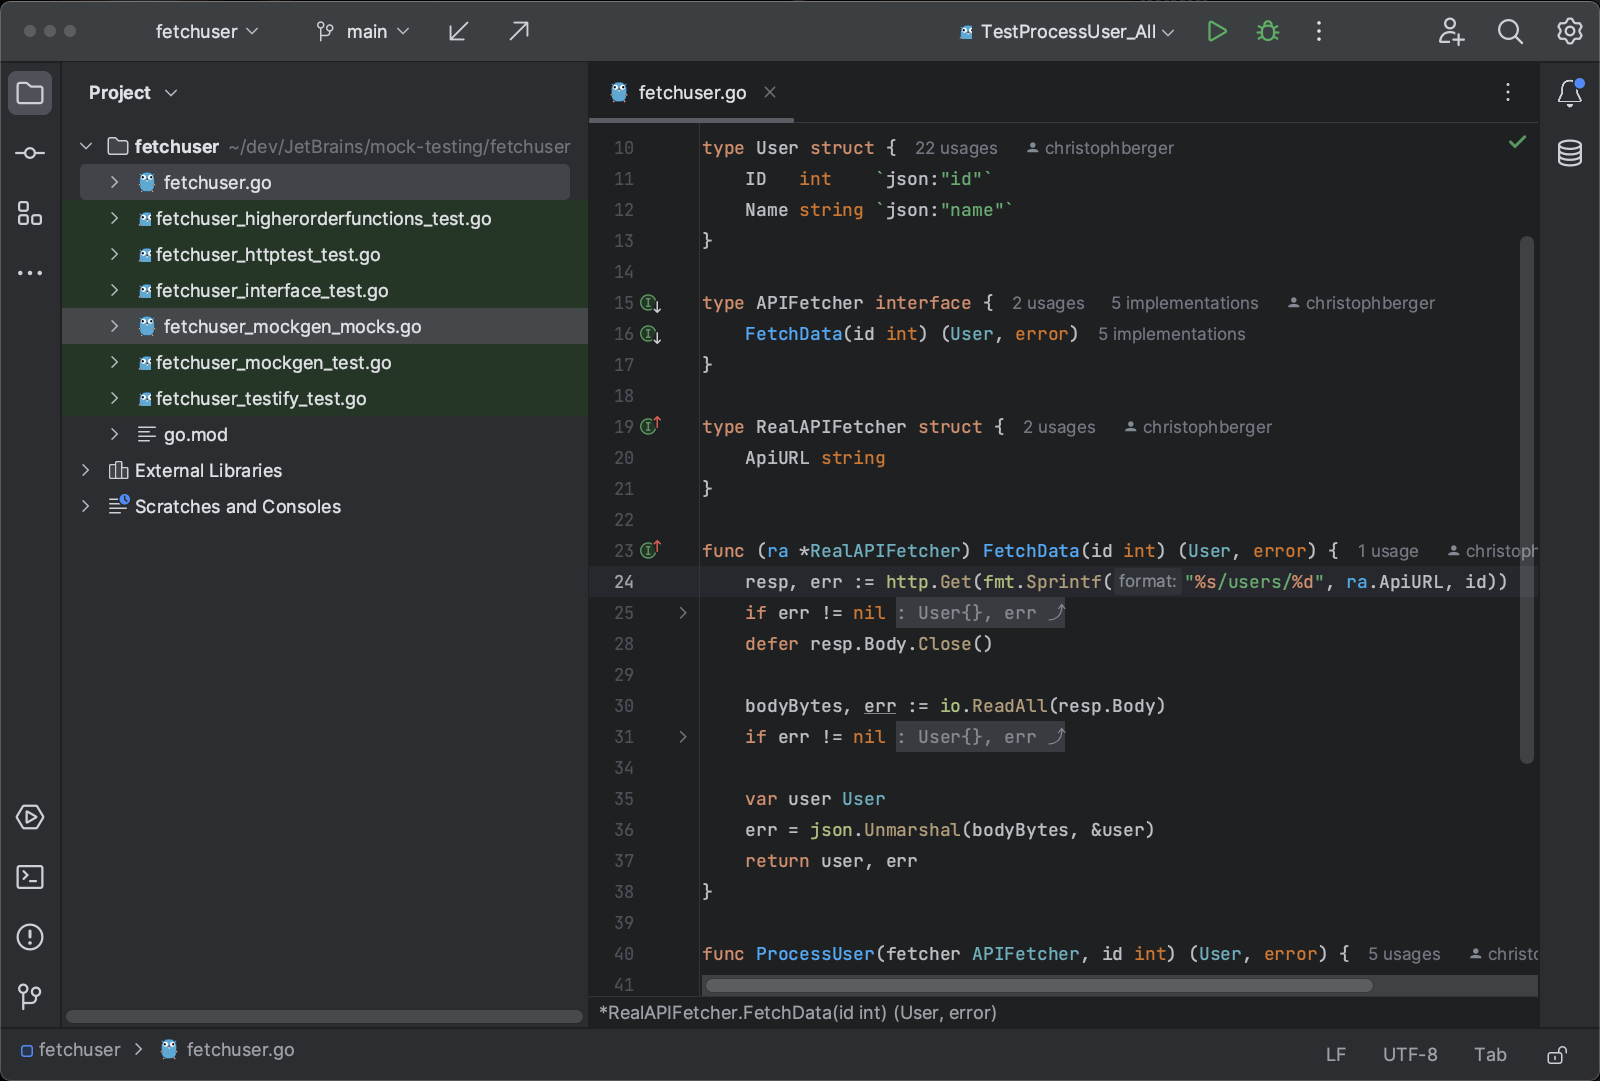This screenshot has width=1600, height=1081.
Task: Change the UTF-8 file encoding
Action: [1409, 1055]
